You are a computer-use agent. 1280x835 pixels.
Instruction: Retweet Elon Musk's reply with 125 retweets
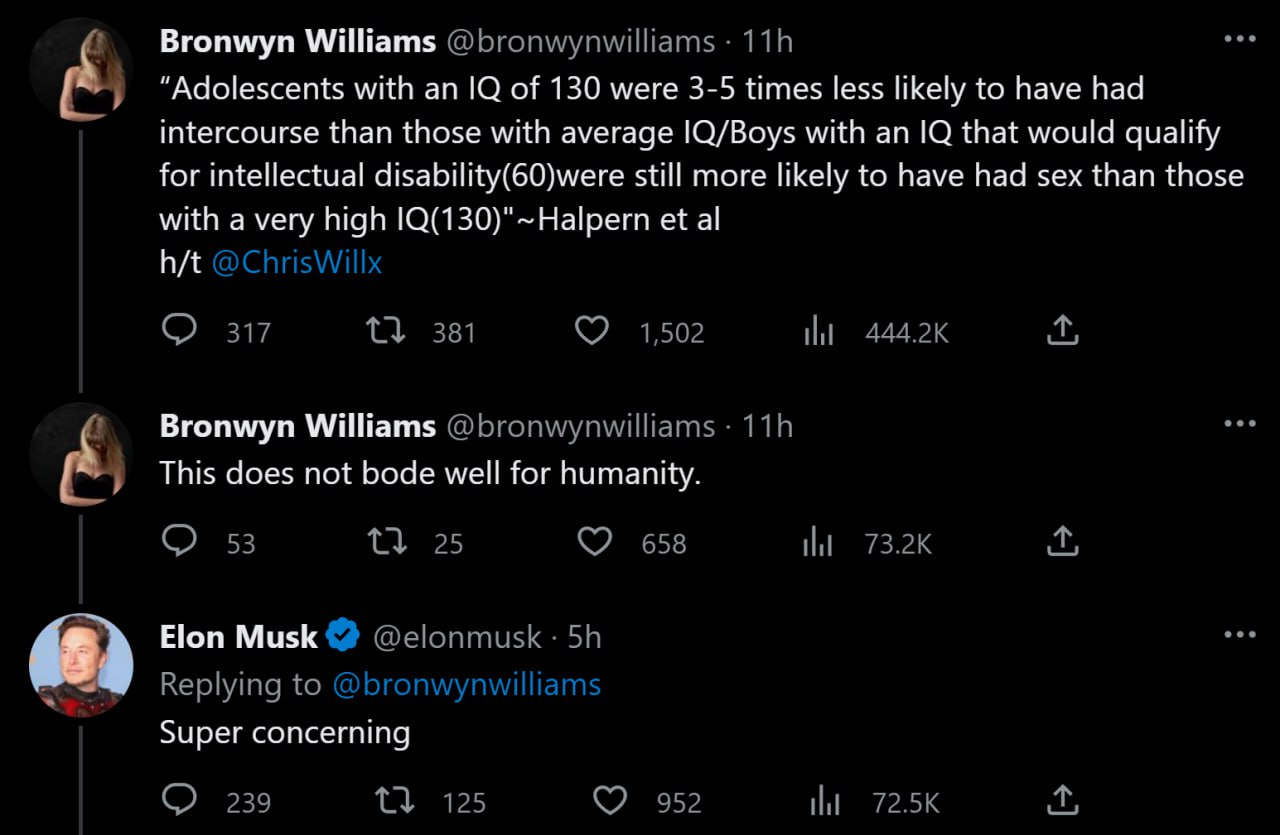(393, 801)
